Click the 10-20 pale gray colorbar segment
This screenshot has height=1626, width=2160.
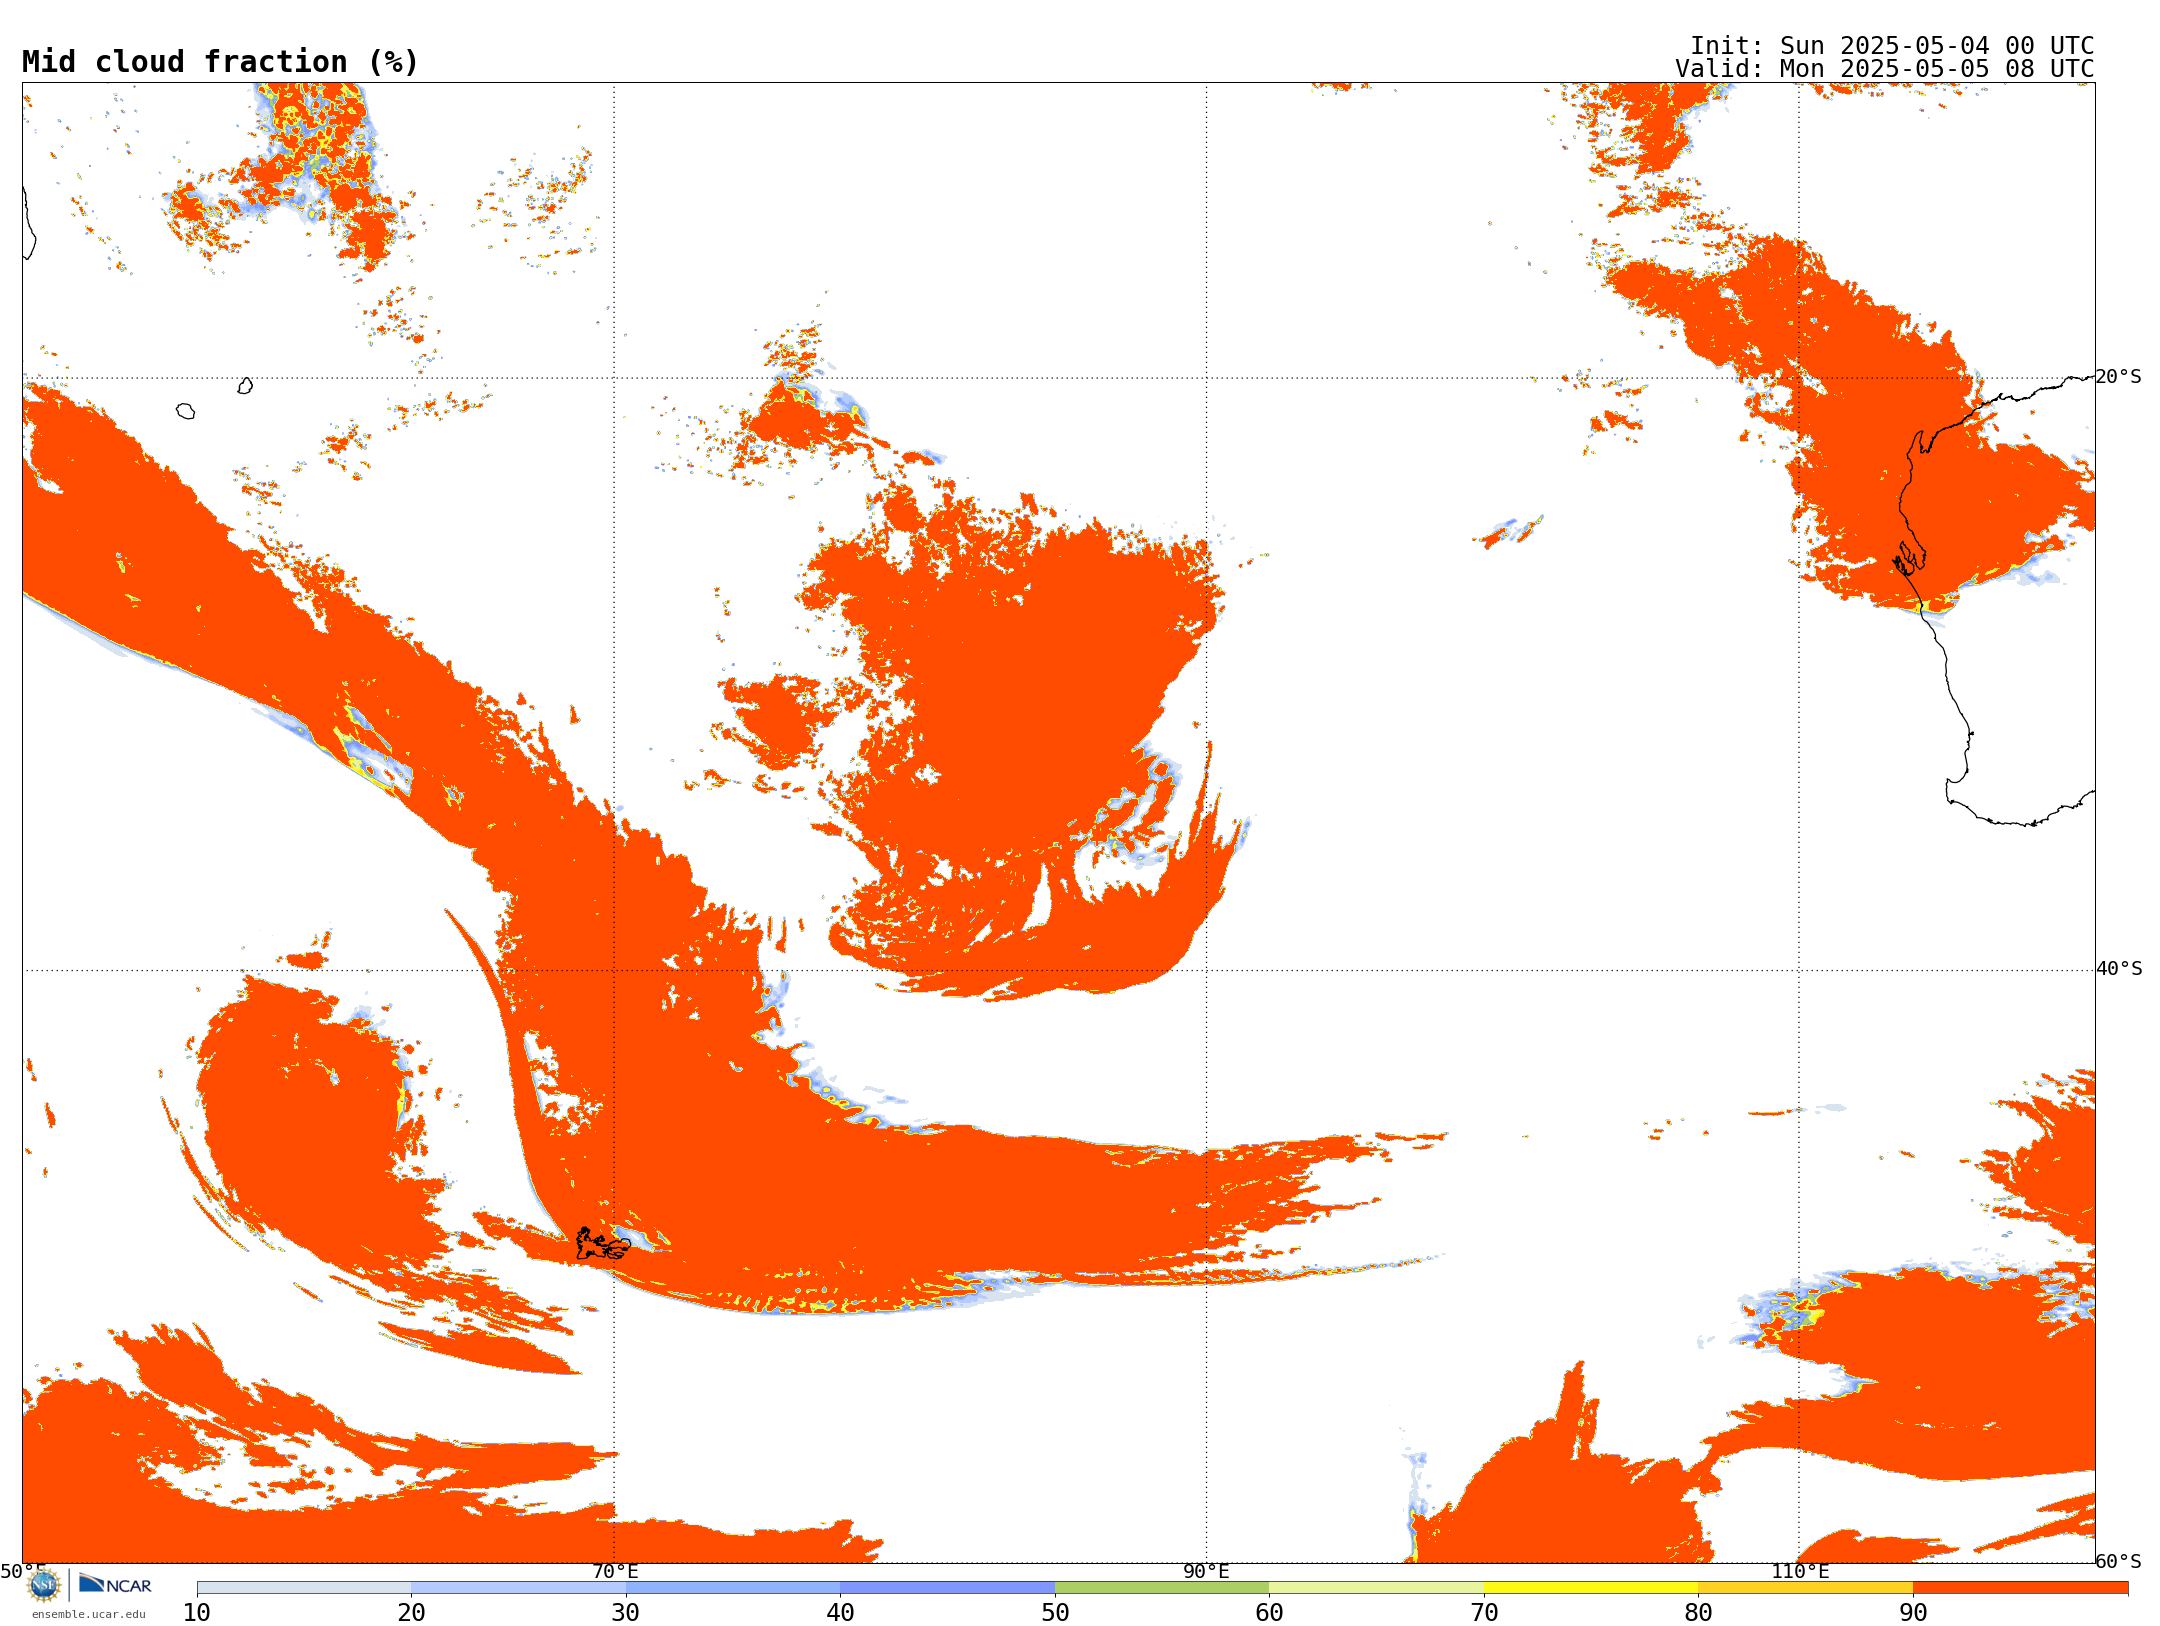tap(304, 1588)
